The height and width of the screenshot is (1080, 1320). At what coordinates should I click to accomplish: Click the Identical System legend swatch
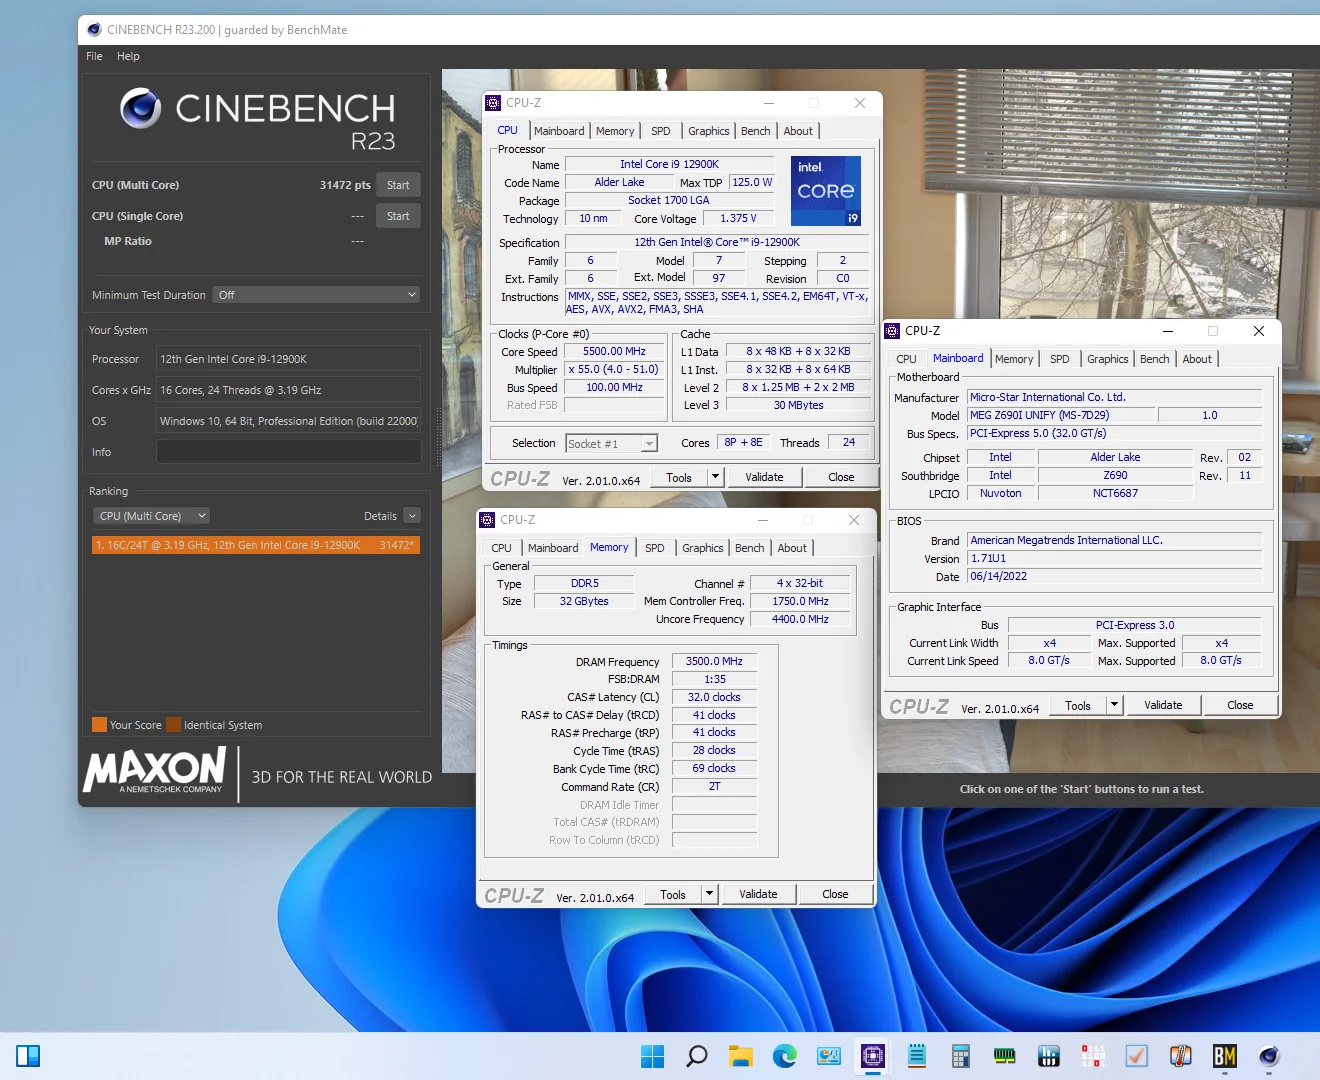(x=174, y=725)
